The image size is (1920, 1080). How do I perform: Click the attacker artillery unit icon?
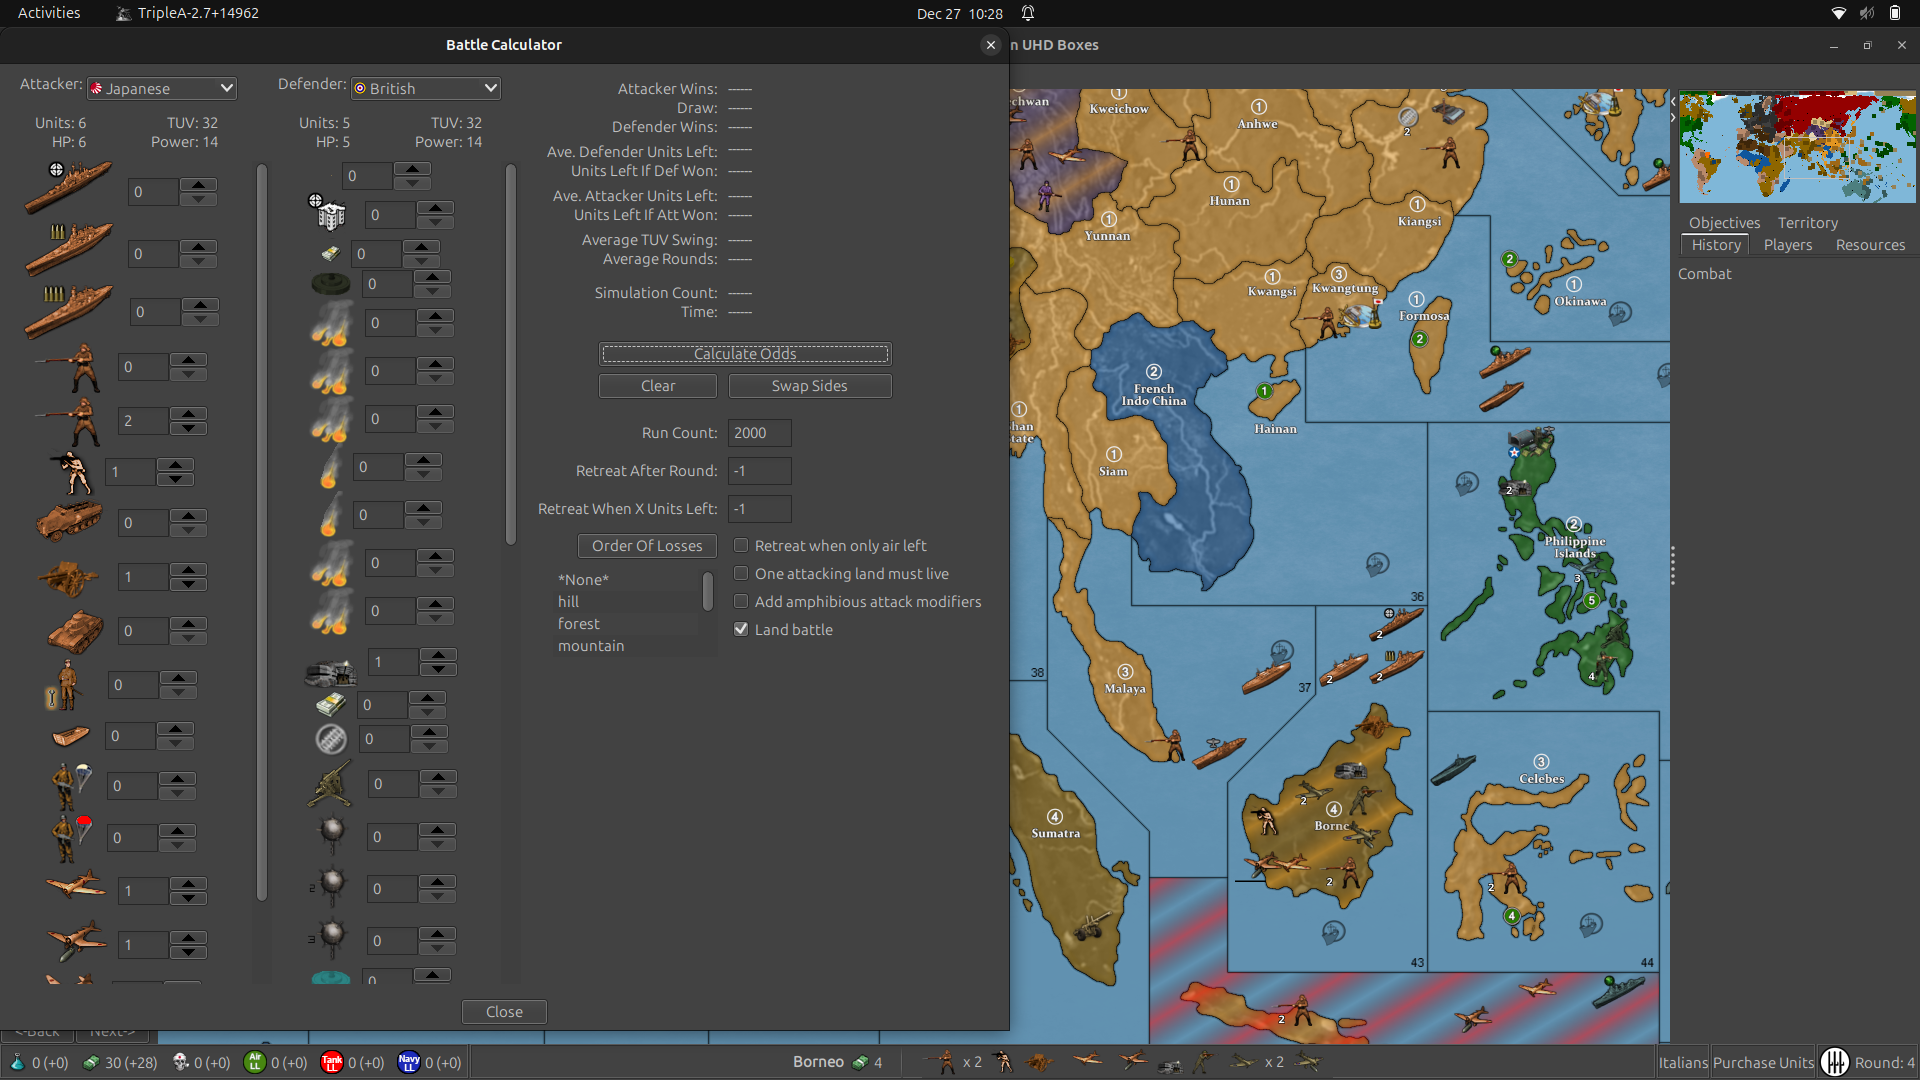(68, 577)
